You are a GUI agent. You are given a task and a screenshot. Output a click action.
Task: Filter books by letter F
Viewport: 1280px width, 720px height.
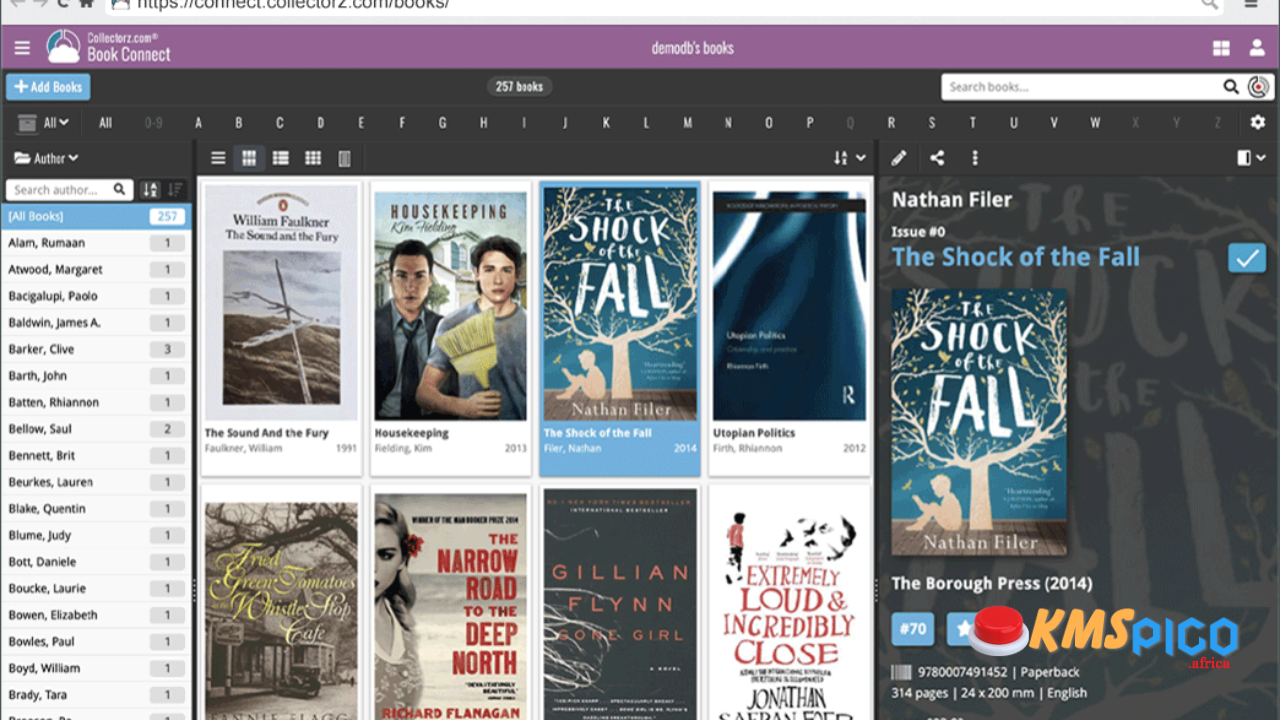[x=402, y=123]
